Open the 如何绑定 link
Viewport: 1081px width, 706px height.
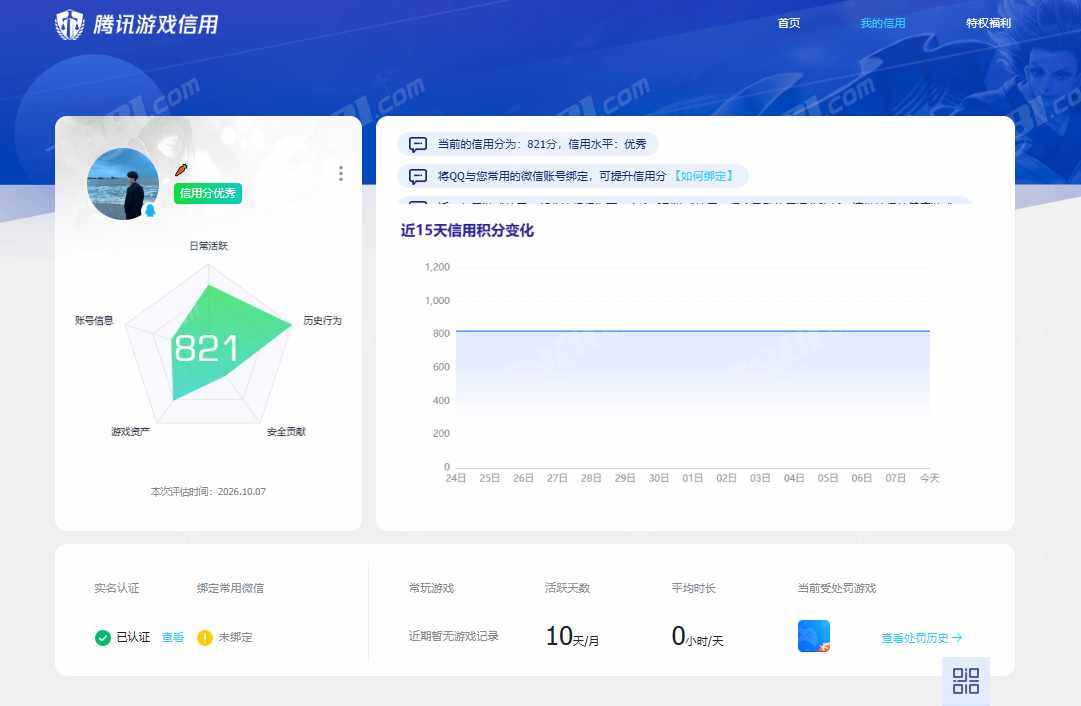(x=703, y=176)
